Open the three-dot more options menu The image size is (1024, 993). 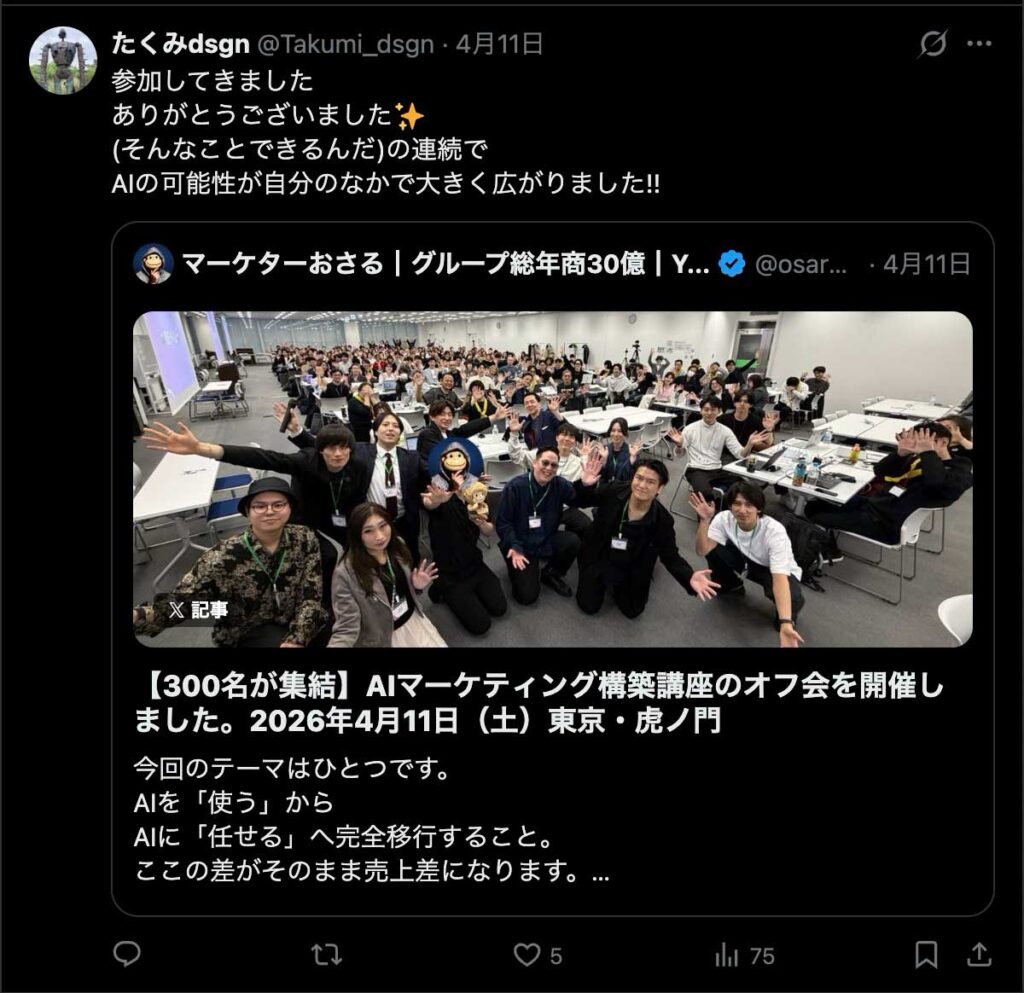point(979,44)
